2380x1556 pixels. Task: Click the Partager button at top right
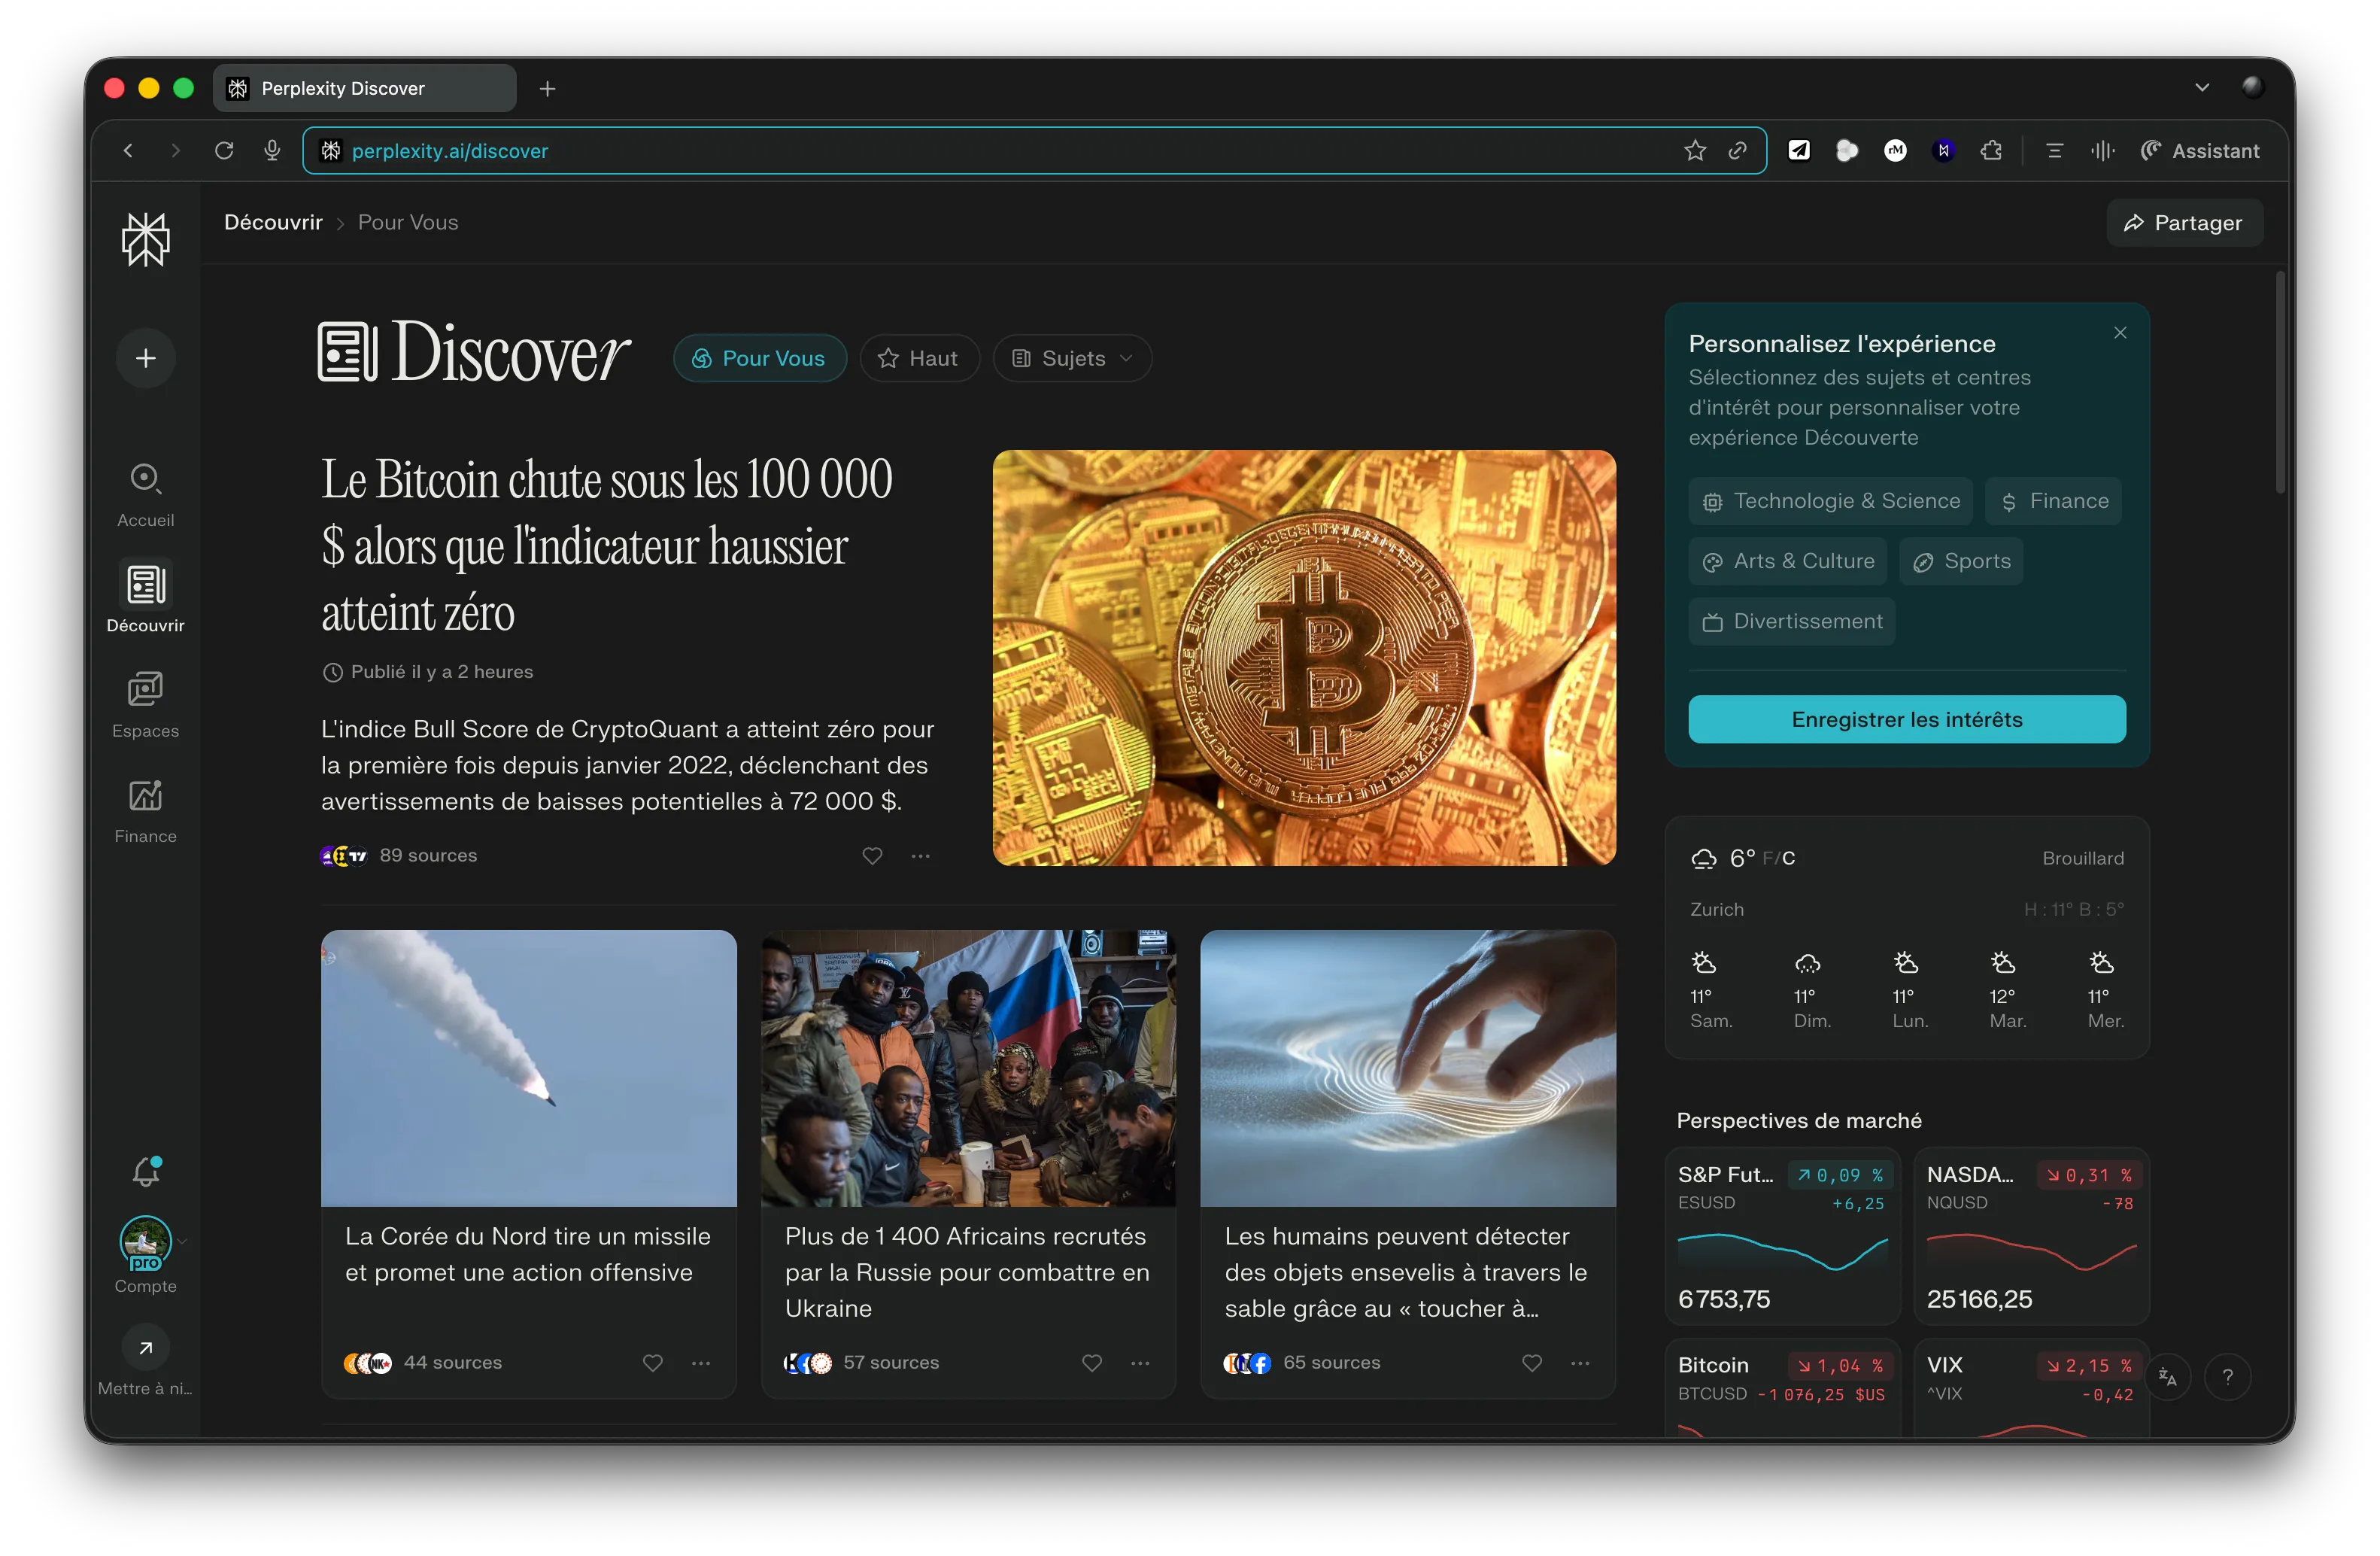[2183, 222]
